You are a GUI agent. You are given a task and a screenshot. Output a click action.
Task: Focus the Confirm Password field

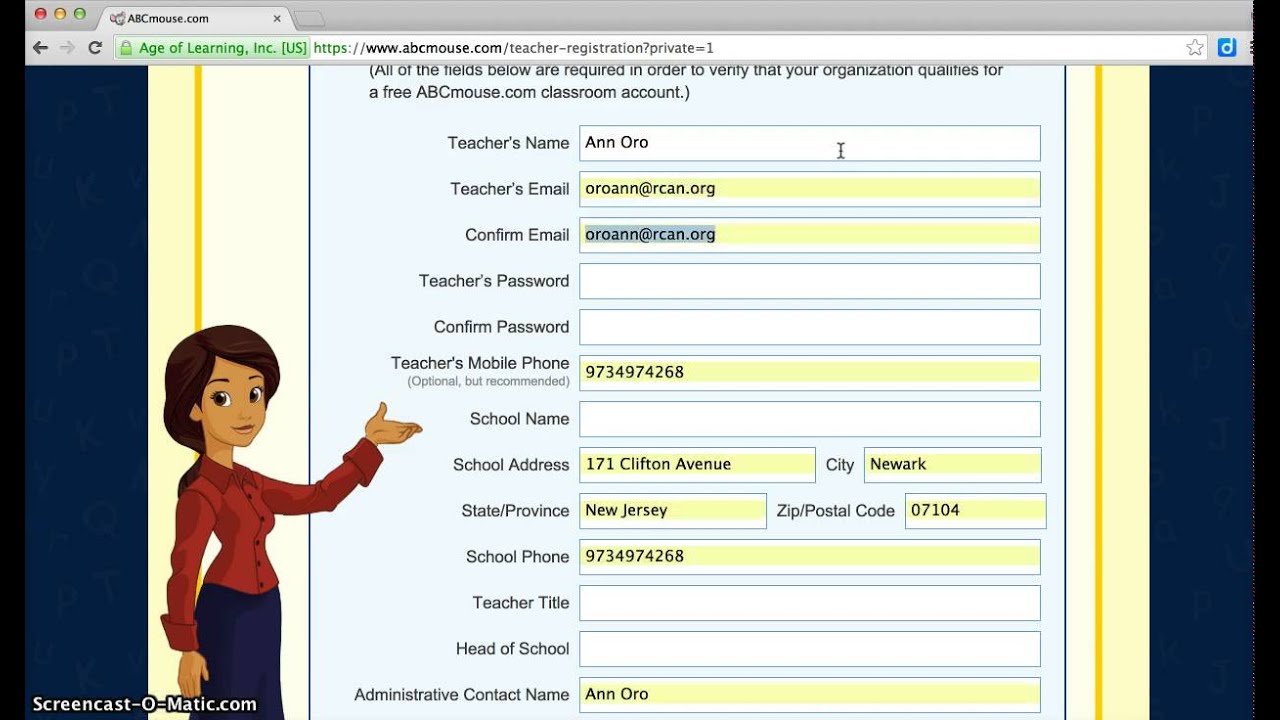(x=810, y=327)
